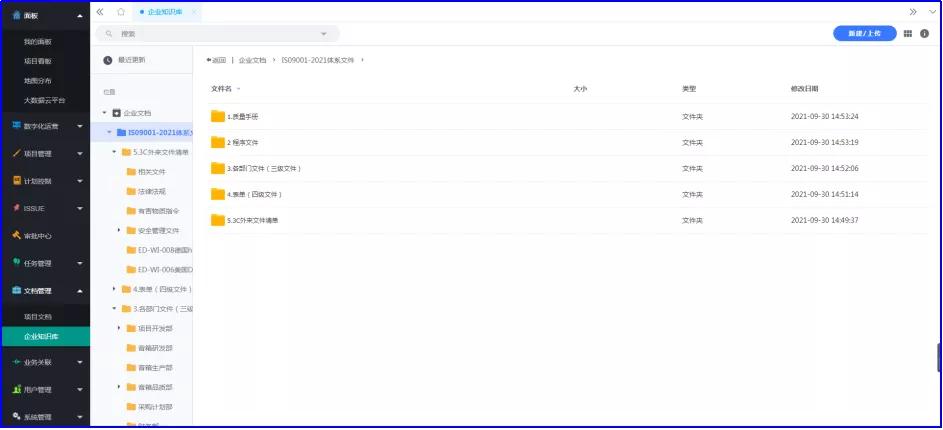Click the 系统管理 gears icon
This screenshot has width=943, height=430.
[x=17, y=416]
